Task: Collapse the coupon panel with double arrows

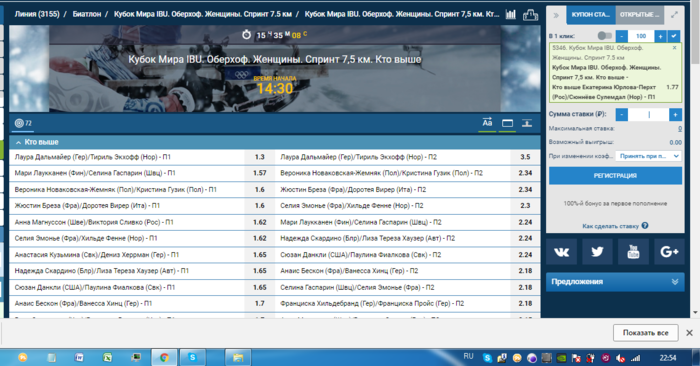Action: [556, 15]
